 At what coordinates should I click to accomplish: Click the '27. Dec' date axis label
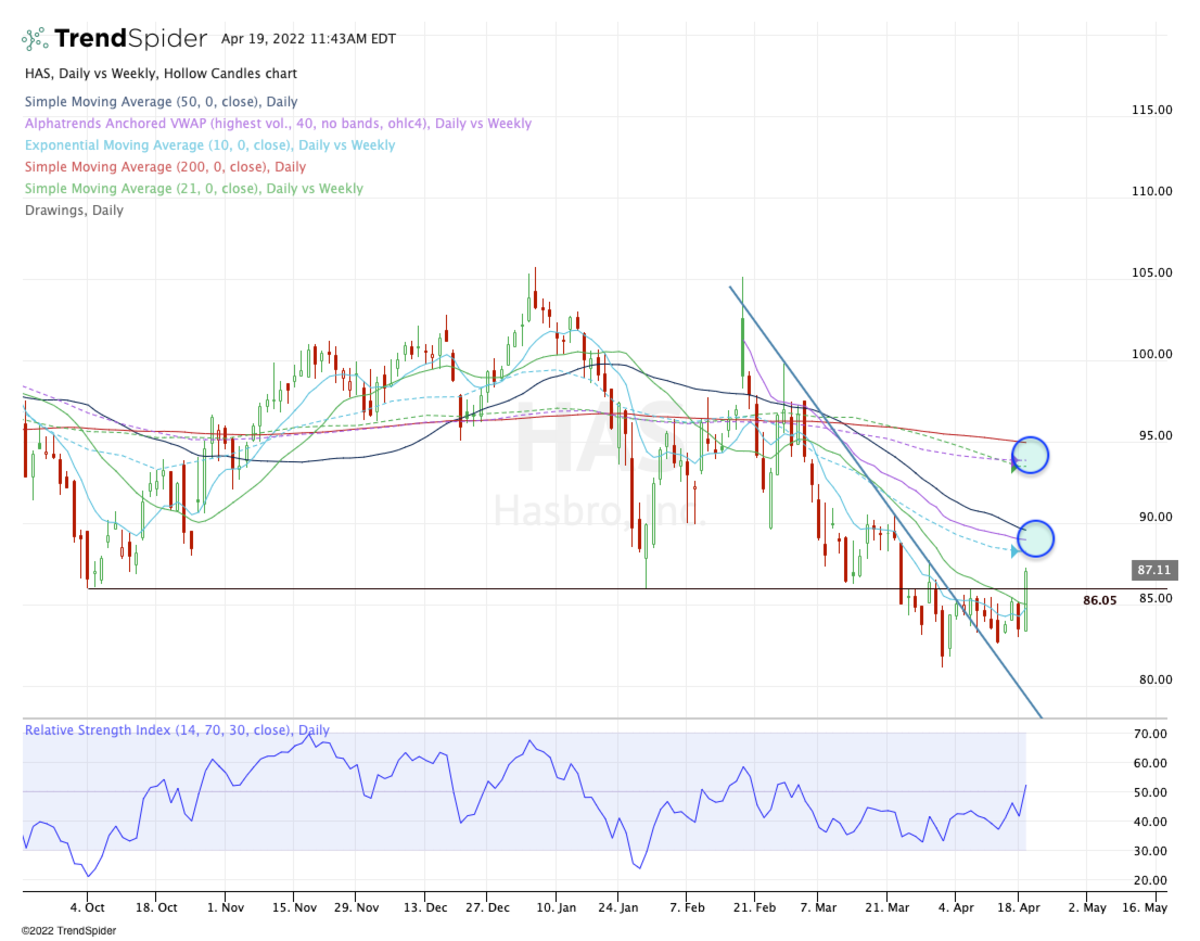(486, 908)
